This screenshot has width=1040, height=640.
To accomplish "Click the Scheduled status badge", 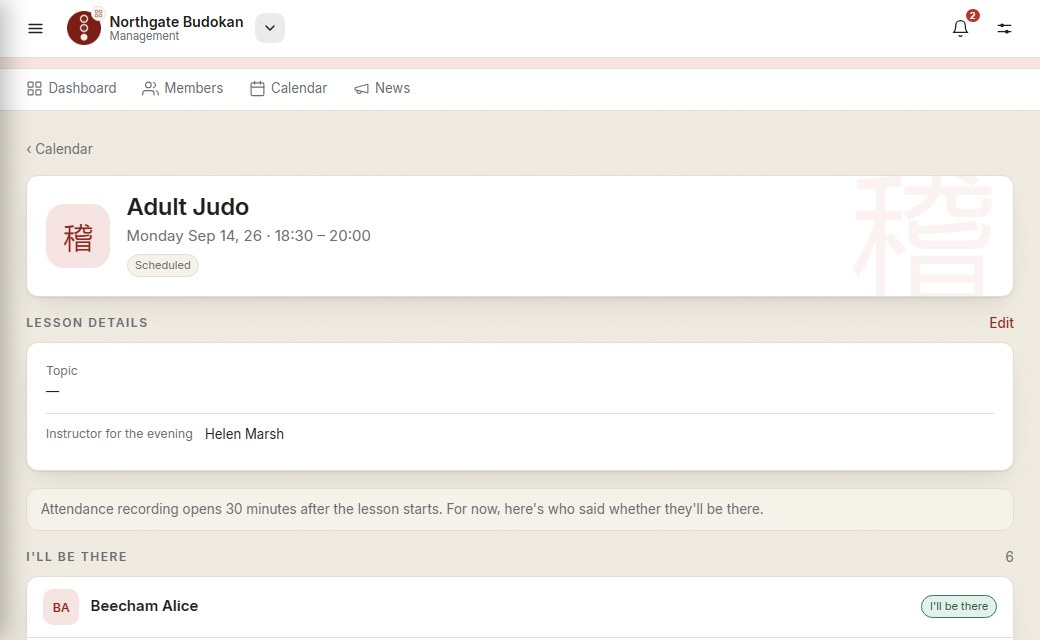I will point(162,265).
